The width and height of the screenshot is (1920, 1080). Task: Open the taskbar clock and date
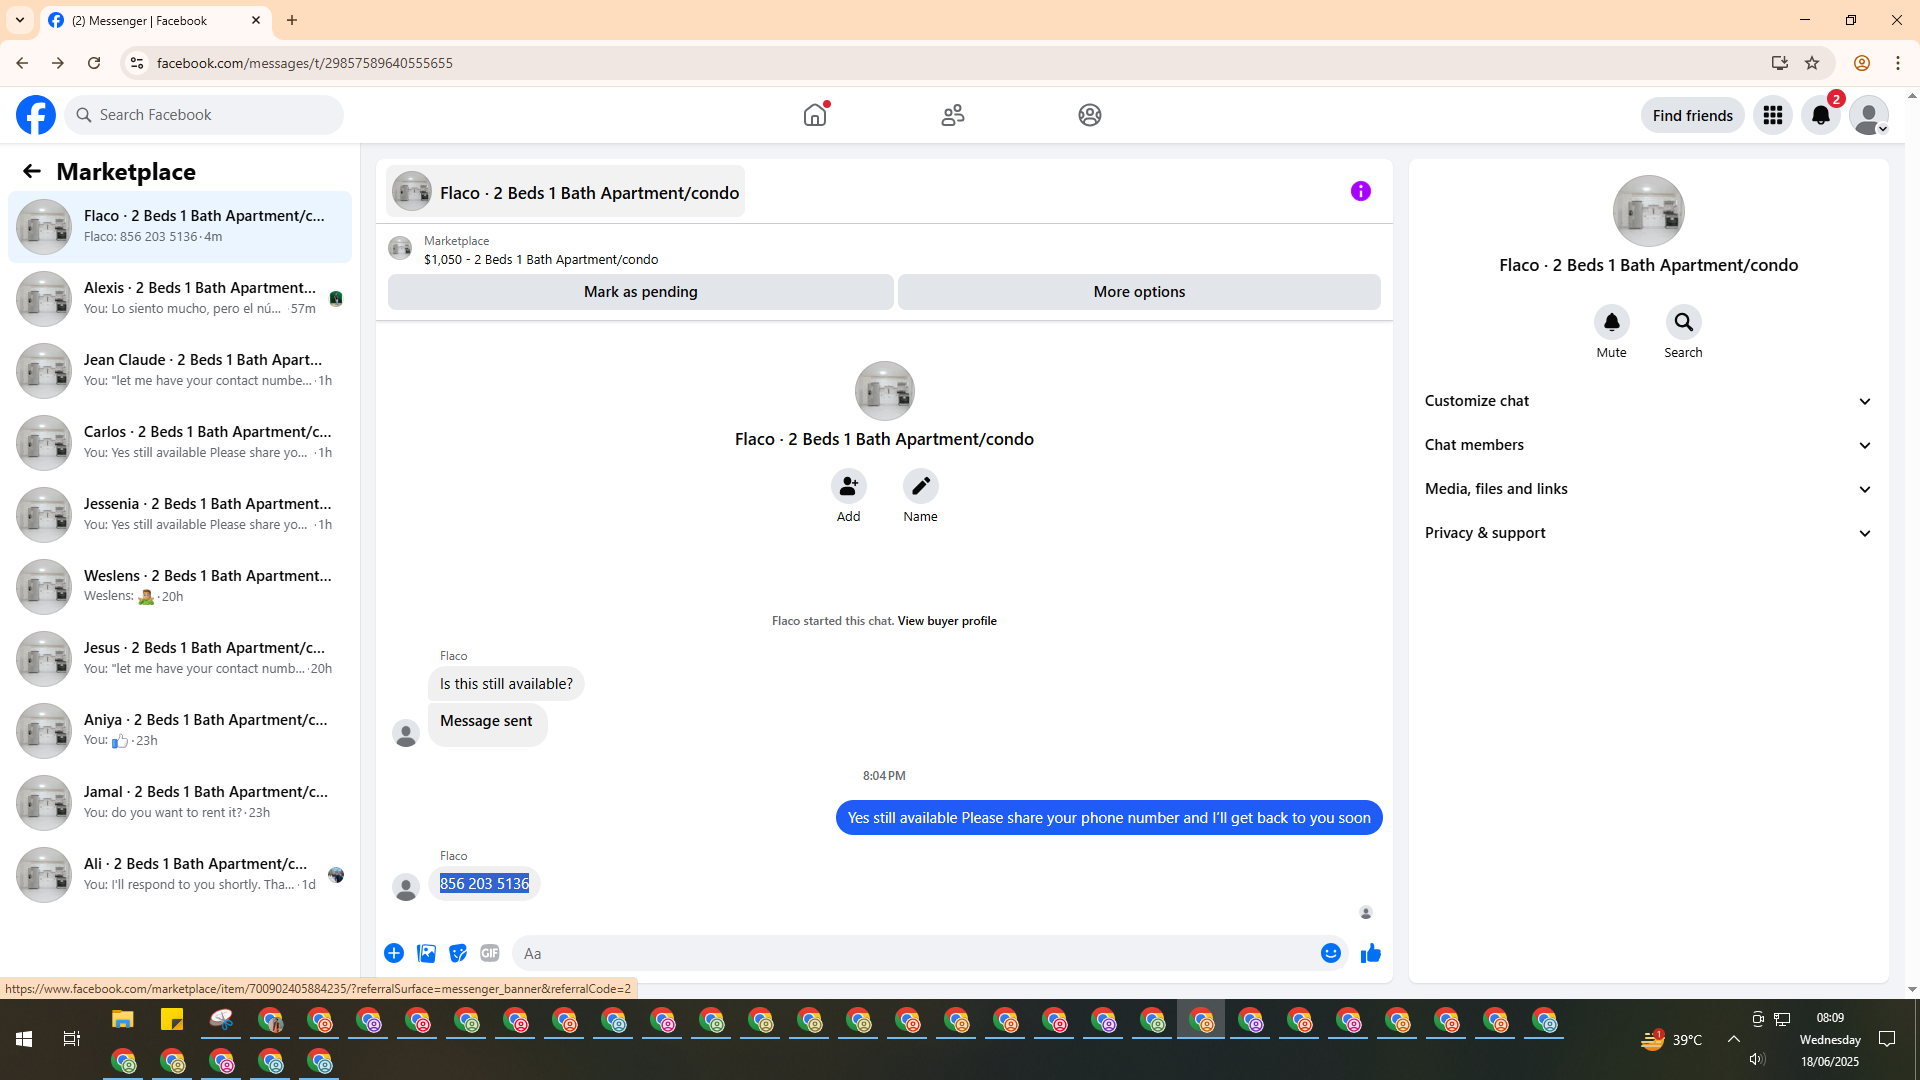[x=1830, y=1039]
